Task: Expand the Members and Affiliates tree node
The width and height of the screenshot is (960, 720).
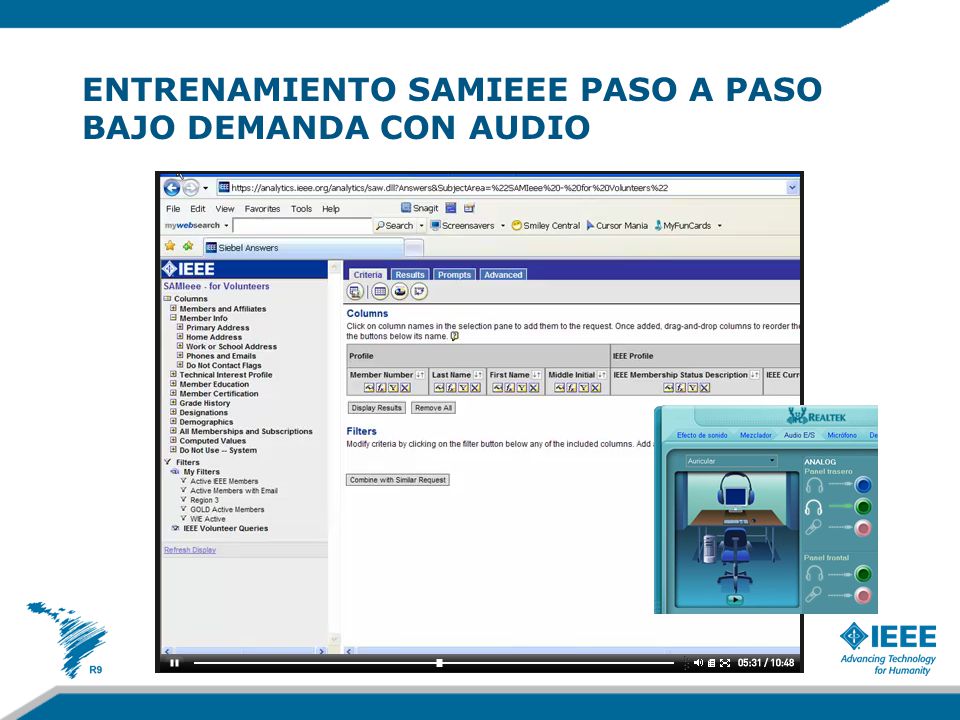Action: (x=173, y=309)
